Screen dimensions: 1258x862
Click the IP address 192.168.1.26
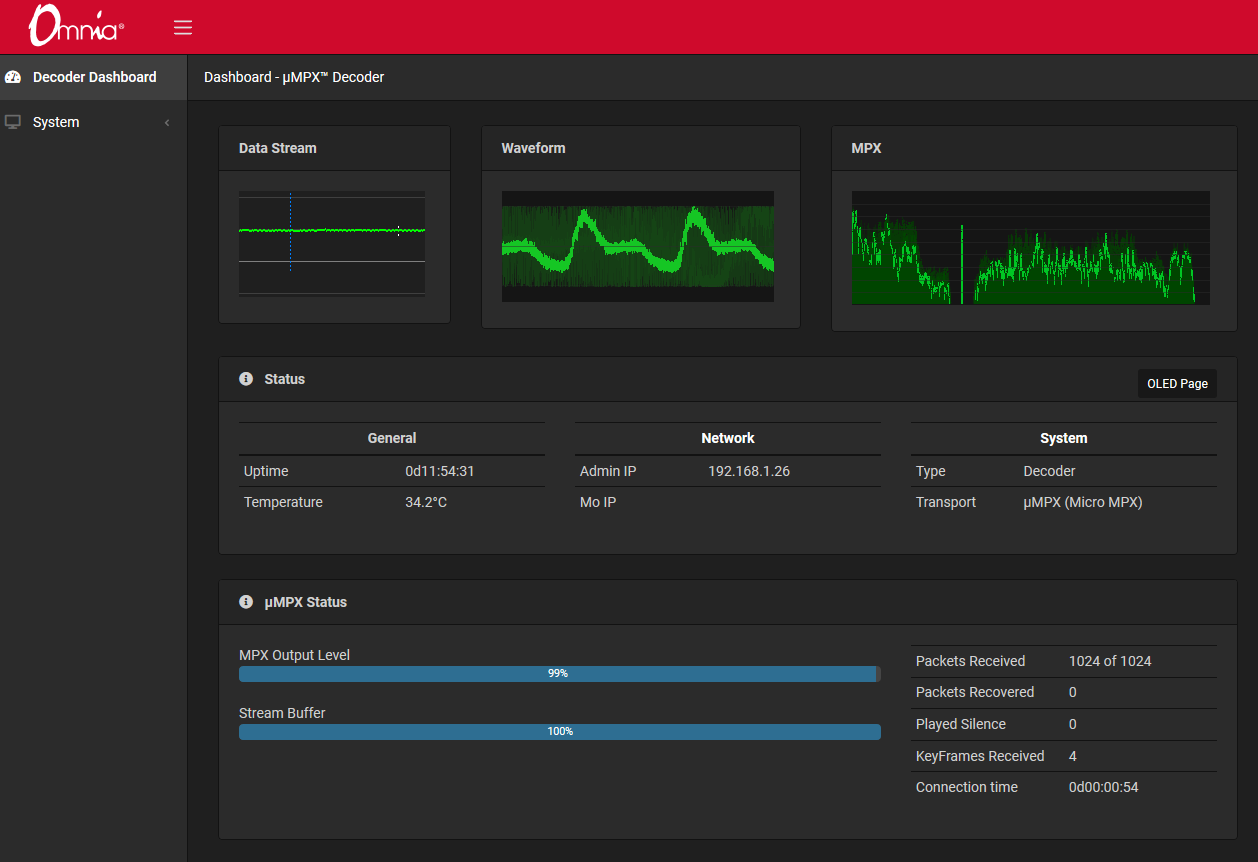click(x=749, y=471)
